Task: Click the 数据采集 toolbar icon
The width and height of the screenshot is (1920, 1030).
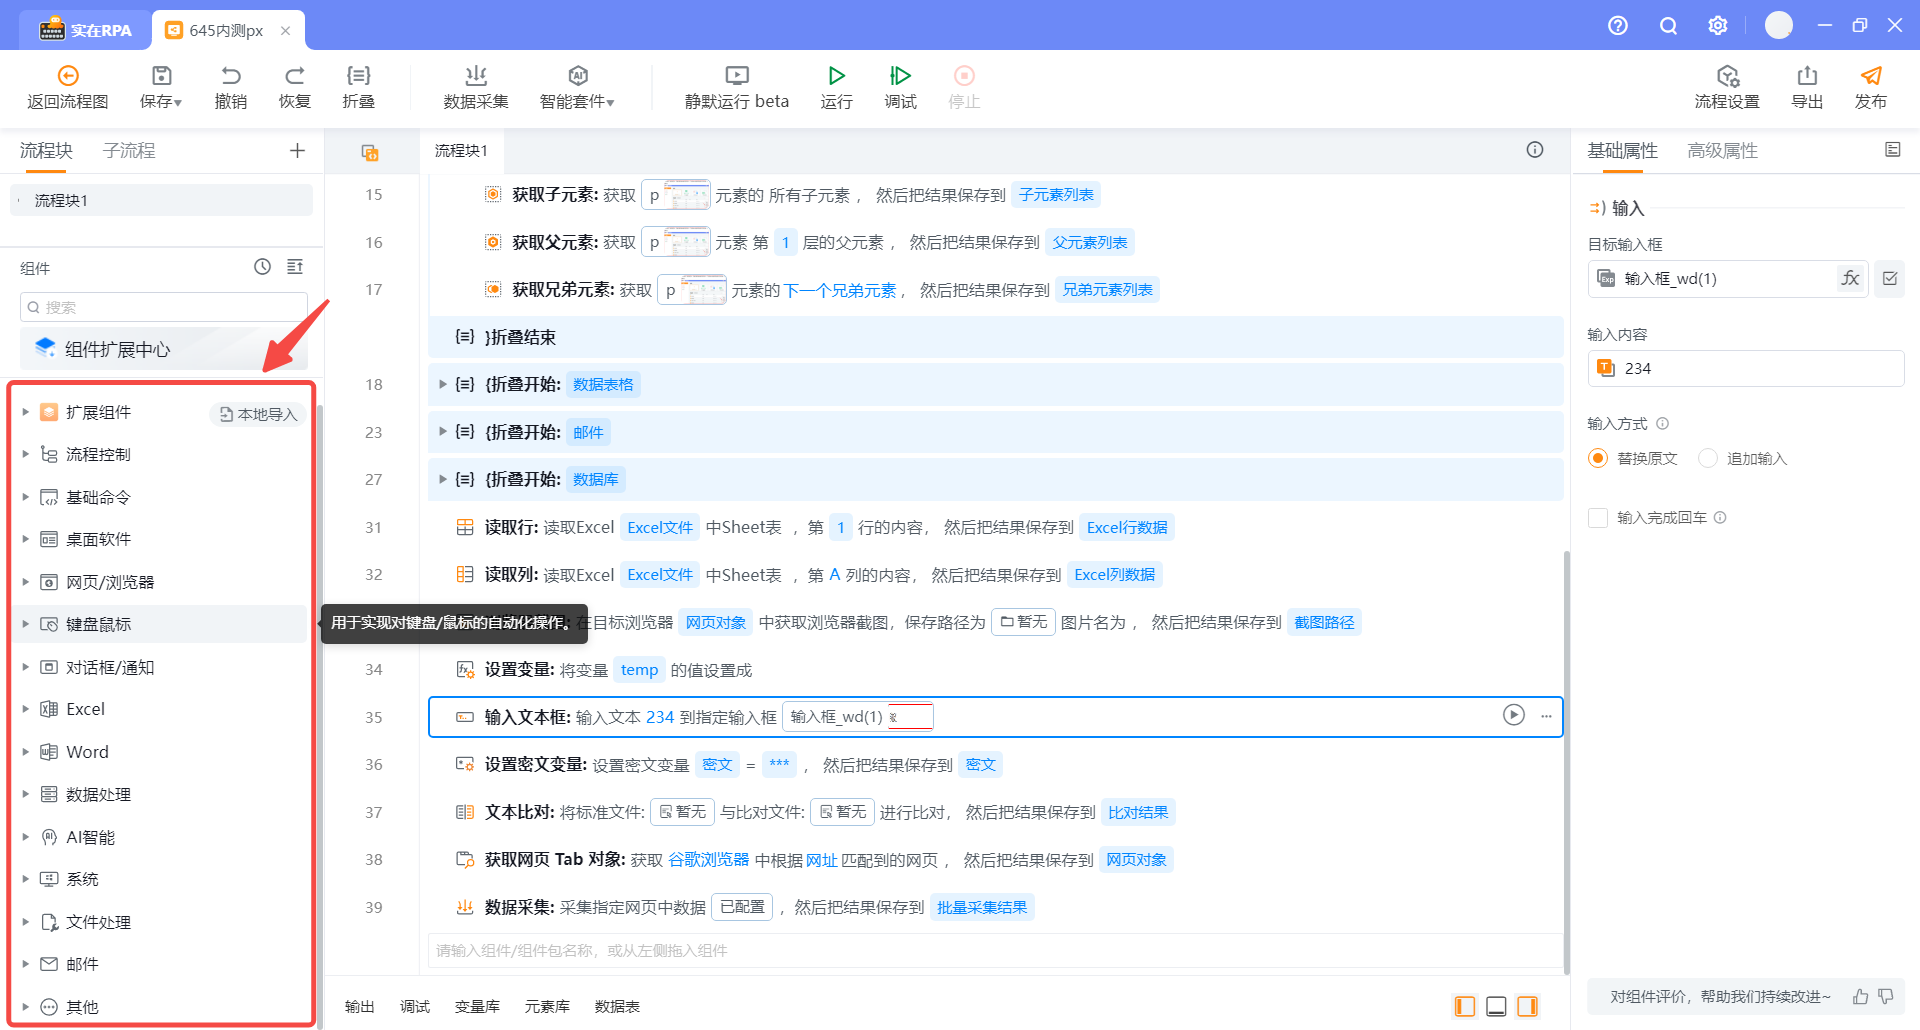Action: tap(476, 76)
